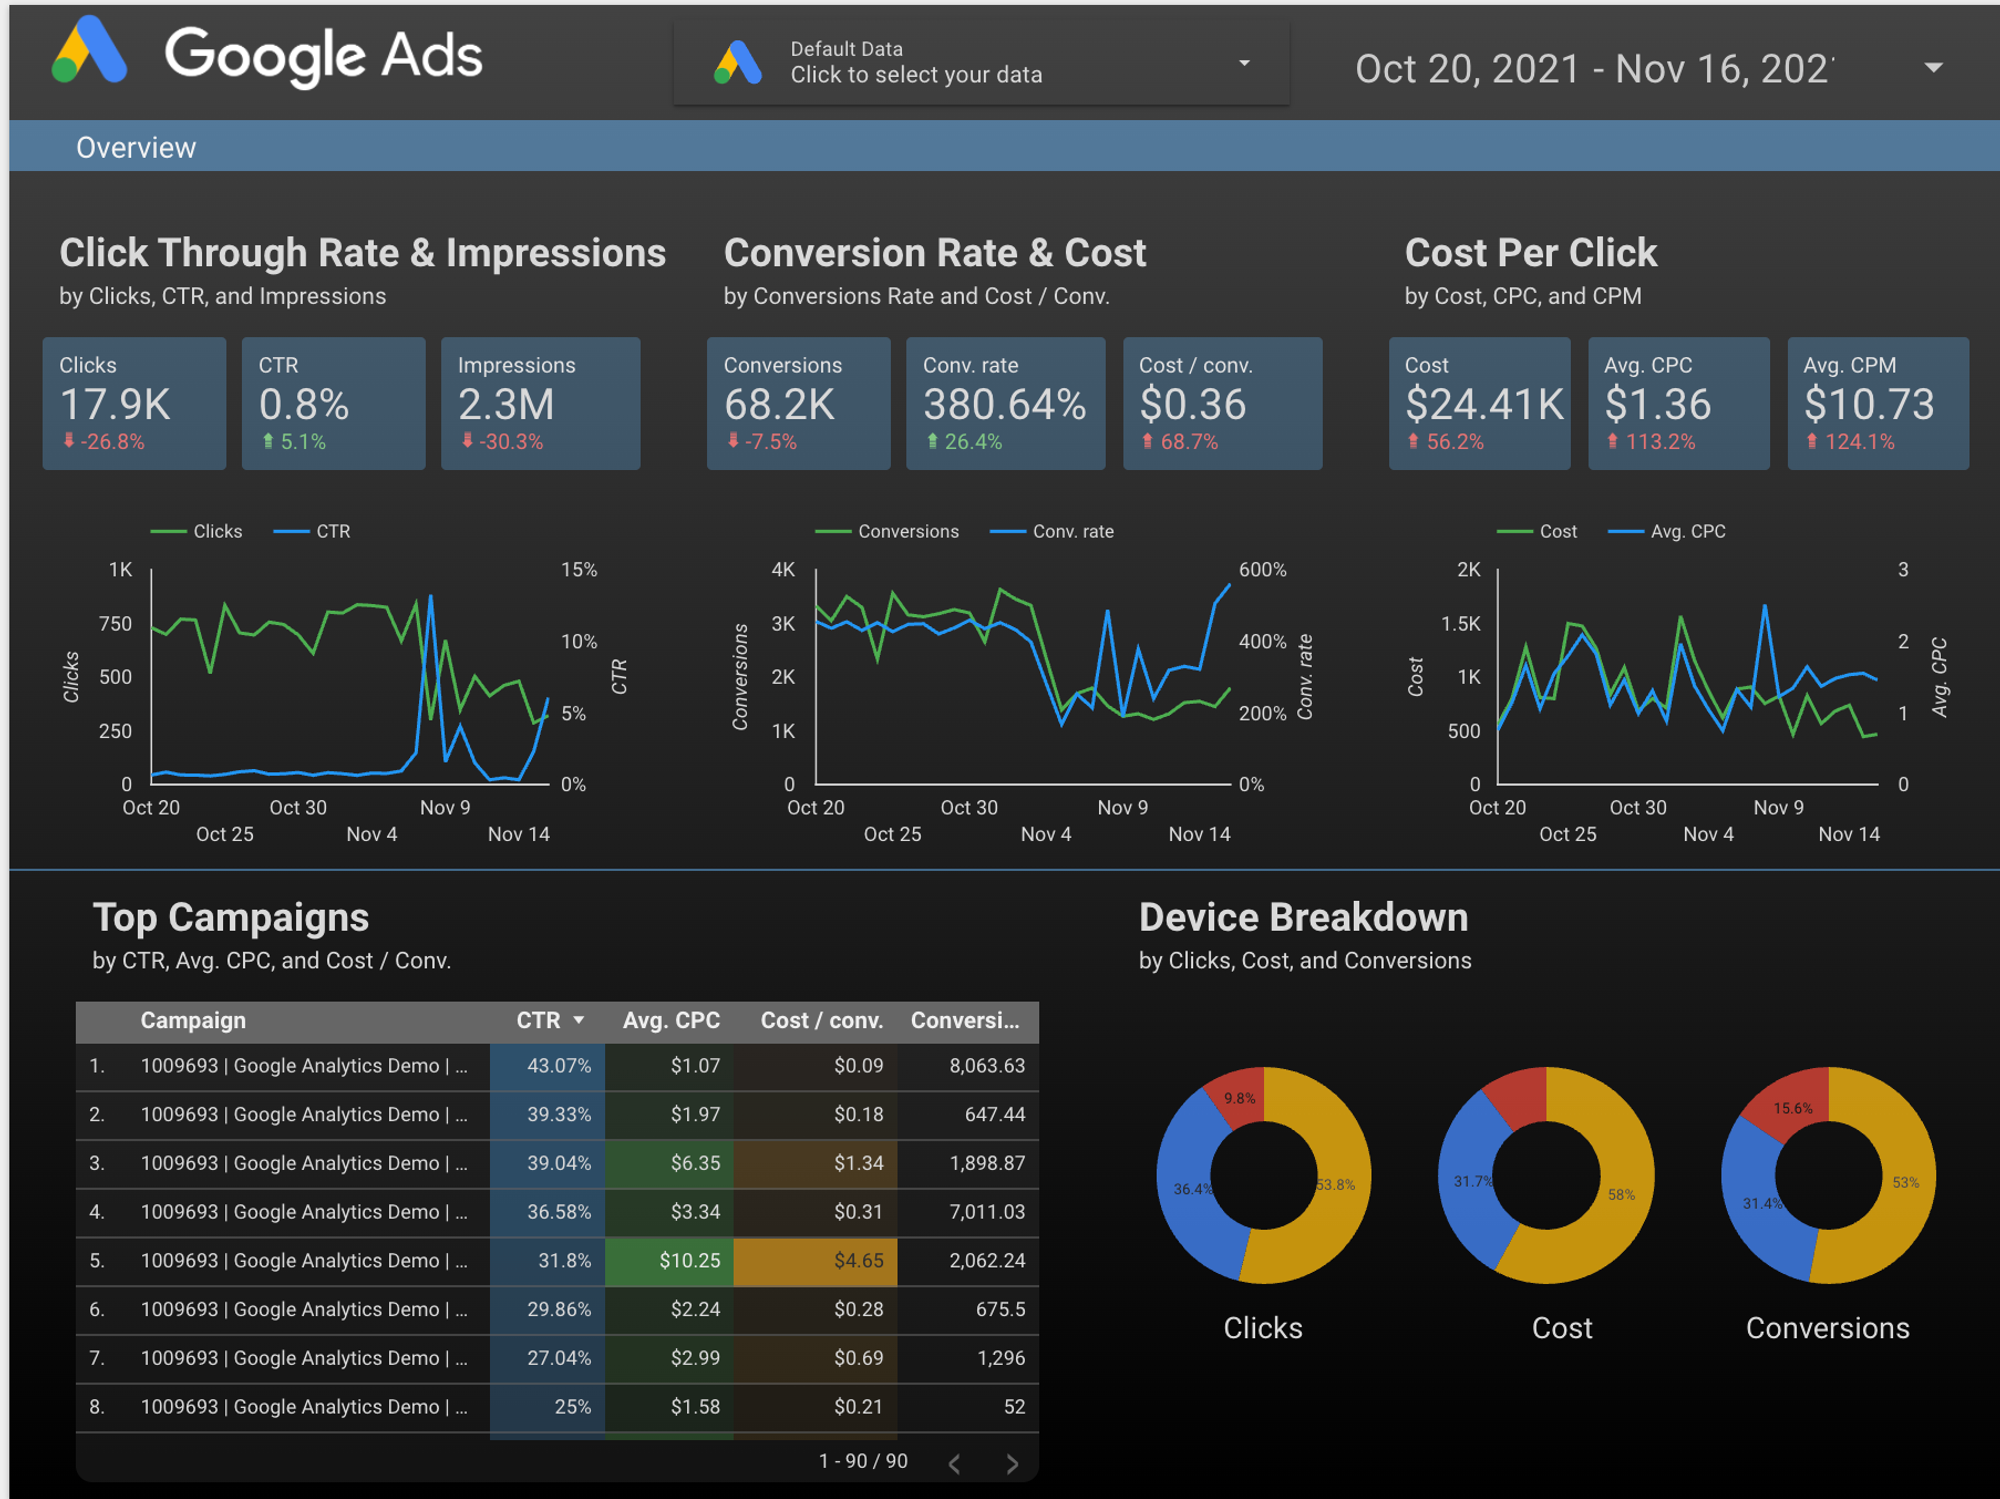The height and width of the screenshot is (1499, 2000).
Task: Open the date range dropdown arrow
Action: pyautogui.click(x=1934, y=68)
